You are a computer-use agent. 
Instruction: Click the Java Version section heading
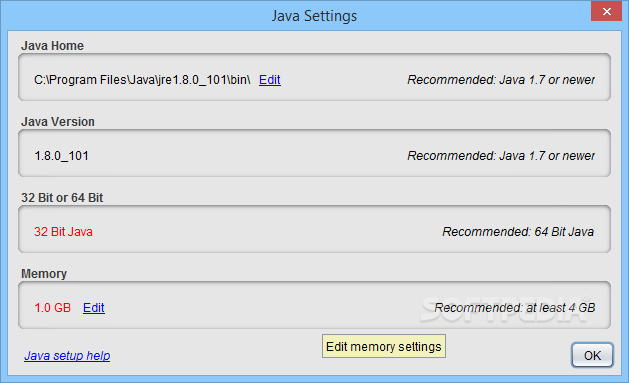click(x=58, y=122)
